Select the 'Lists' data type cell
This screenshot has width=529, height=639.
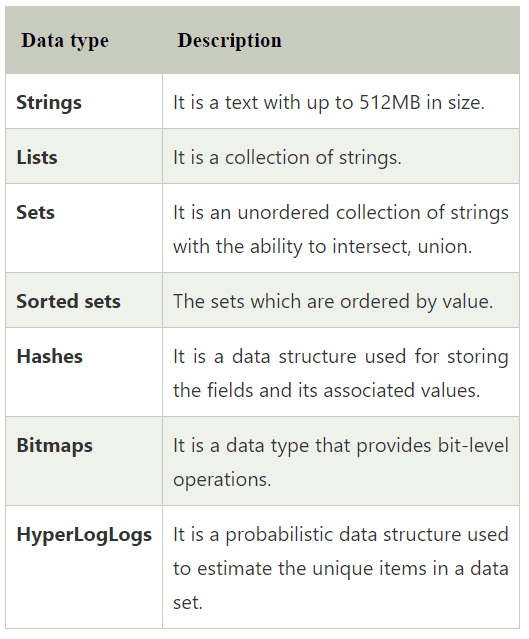point(84,156)
